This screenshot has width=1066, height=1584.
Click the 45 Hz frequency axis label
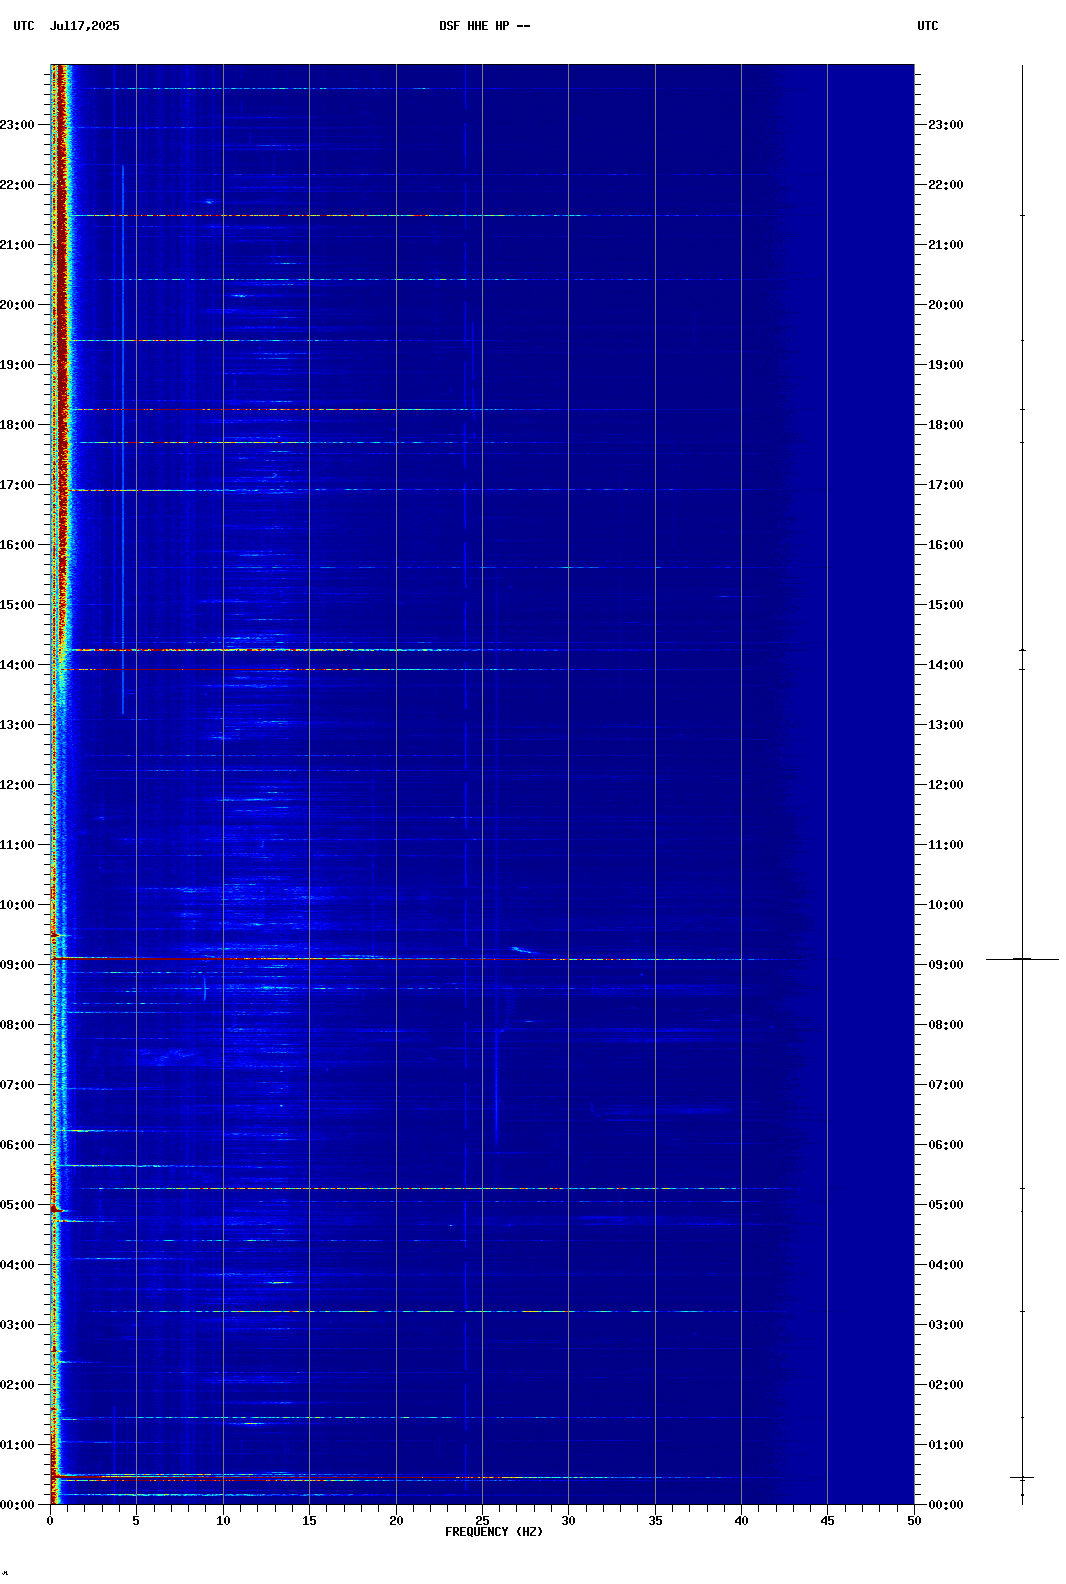827,1521
